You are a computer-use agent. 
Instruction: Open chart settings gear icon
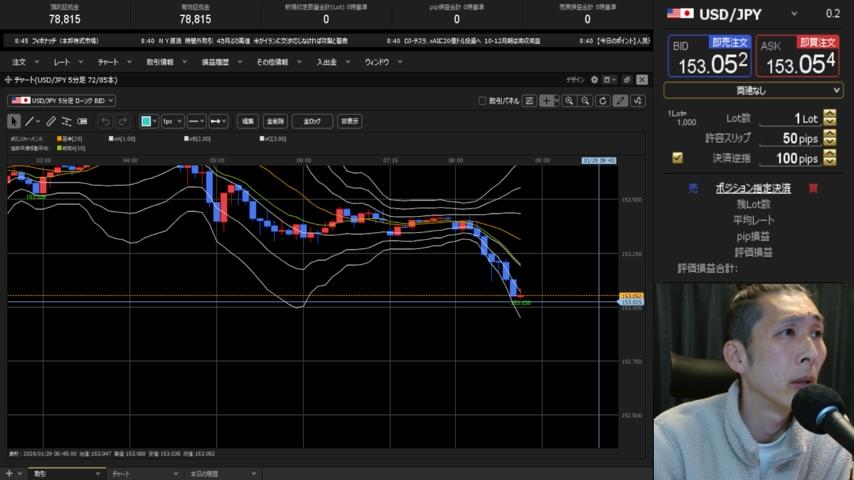594,79
